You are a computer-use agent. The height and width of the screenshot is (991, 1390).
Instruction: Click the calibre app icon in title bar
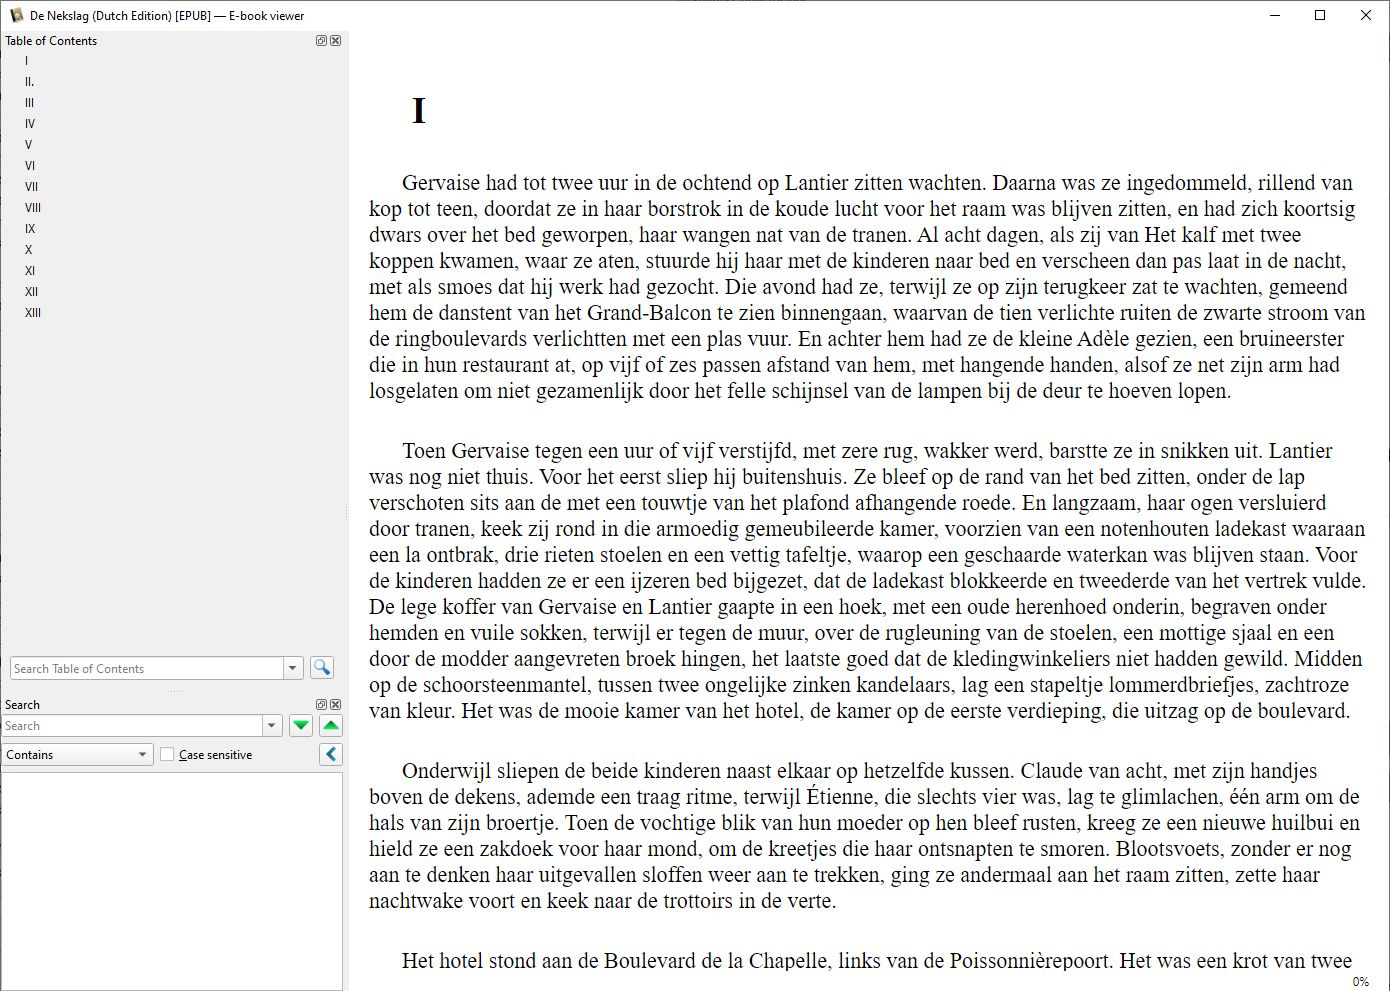click(16, 15)
